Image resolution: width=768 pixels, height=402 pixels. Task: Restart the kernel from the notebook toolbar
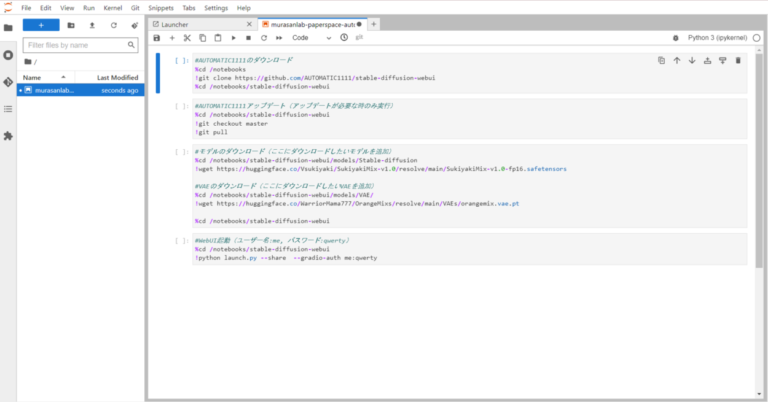pyautogui.click(x=264, y=38)
